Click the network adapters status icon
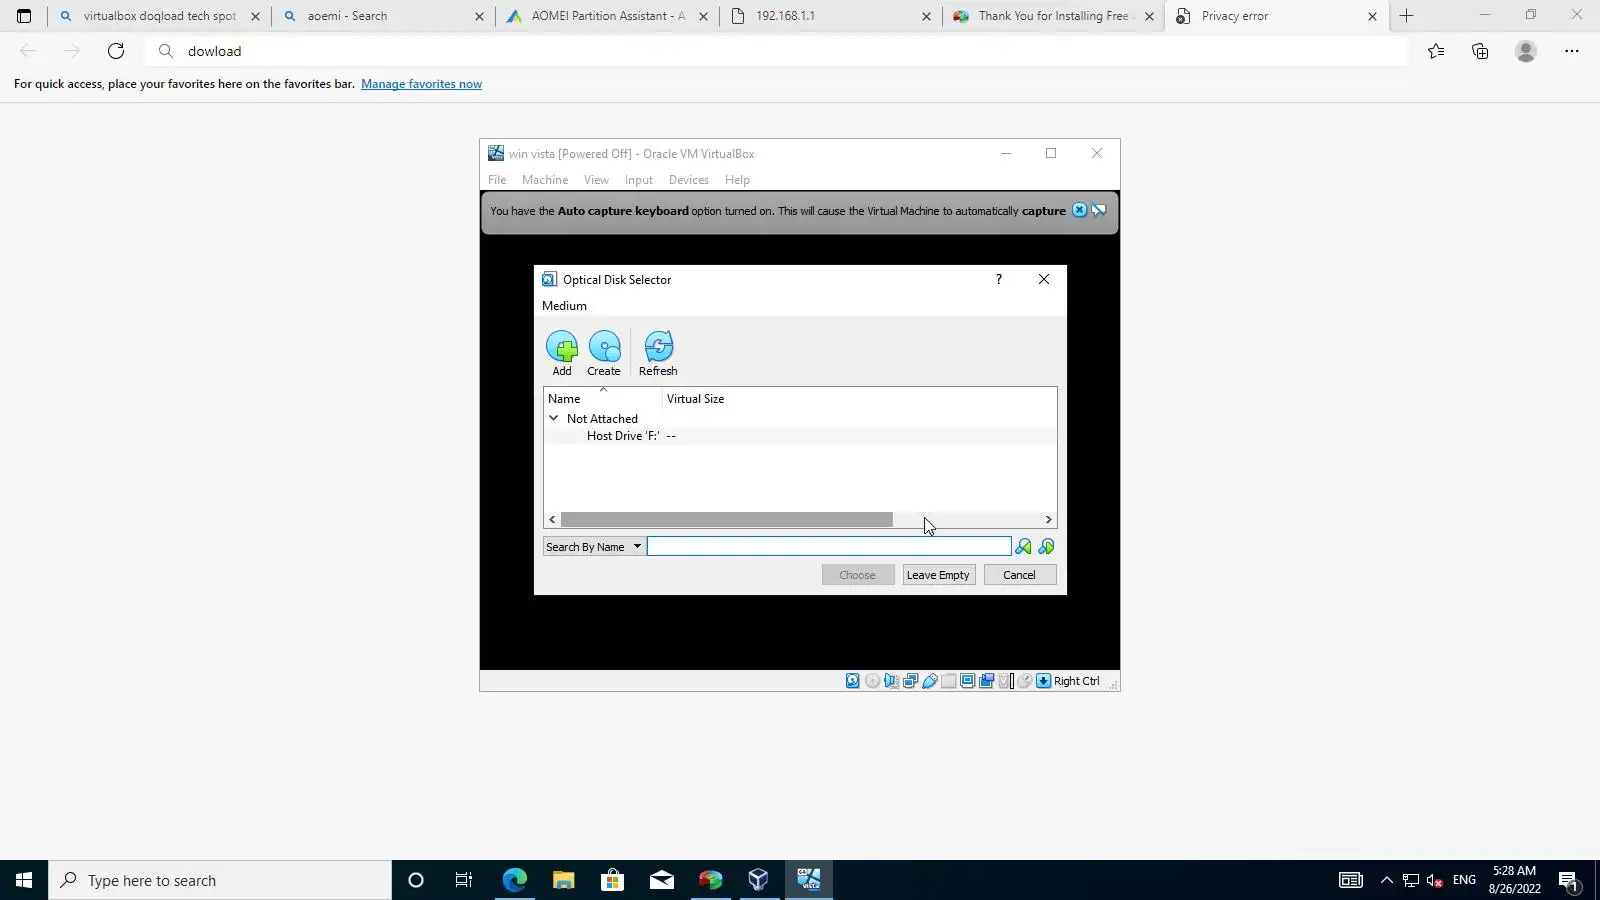The image size is (1600, 900). 910,681
